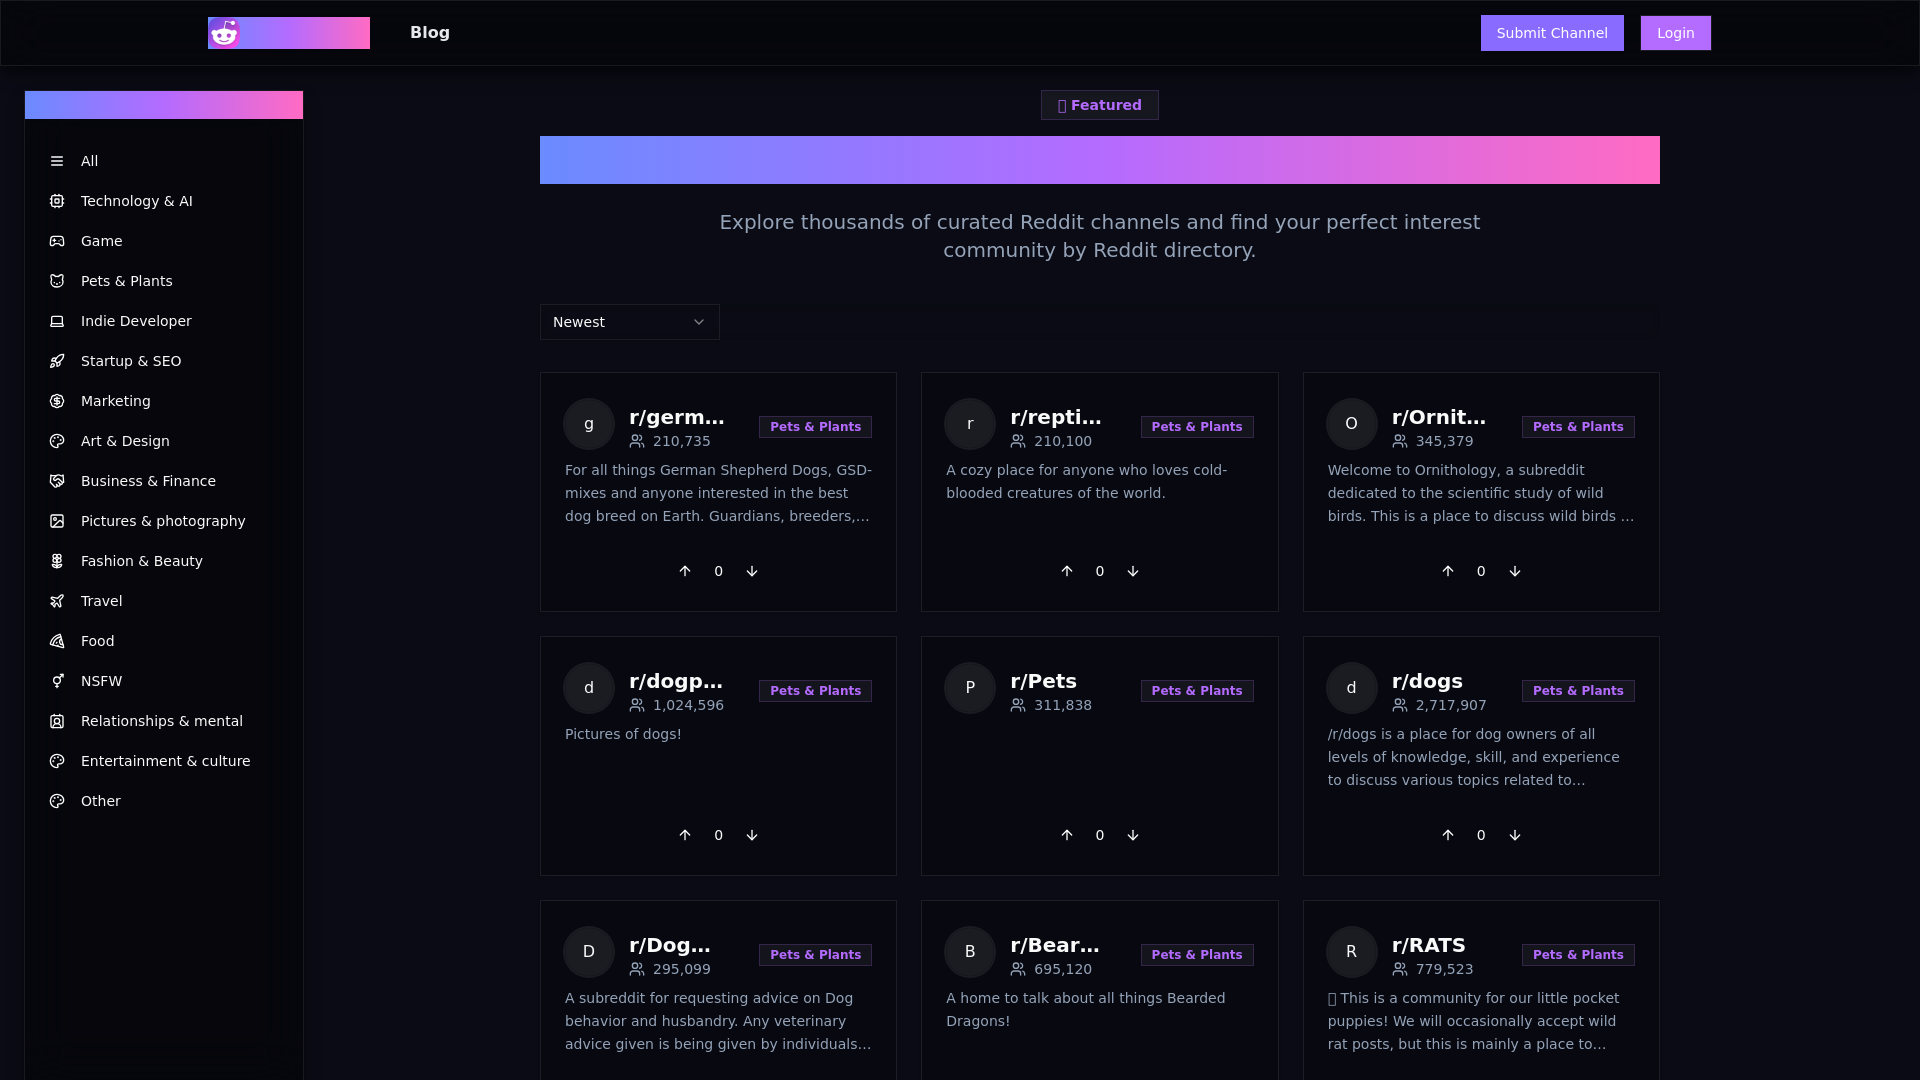
Task: Click the Submit Channel button
Action: coord(1552,33)
